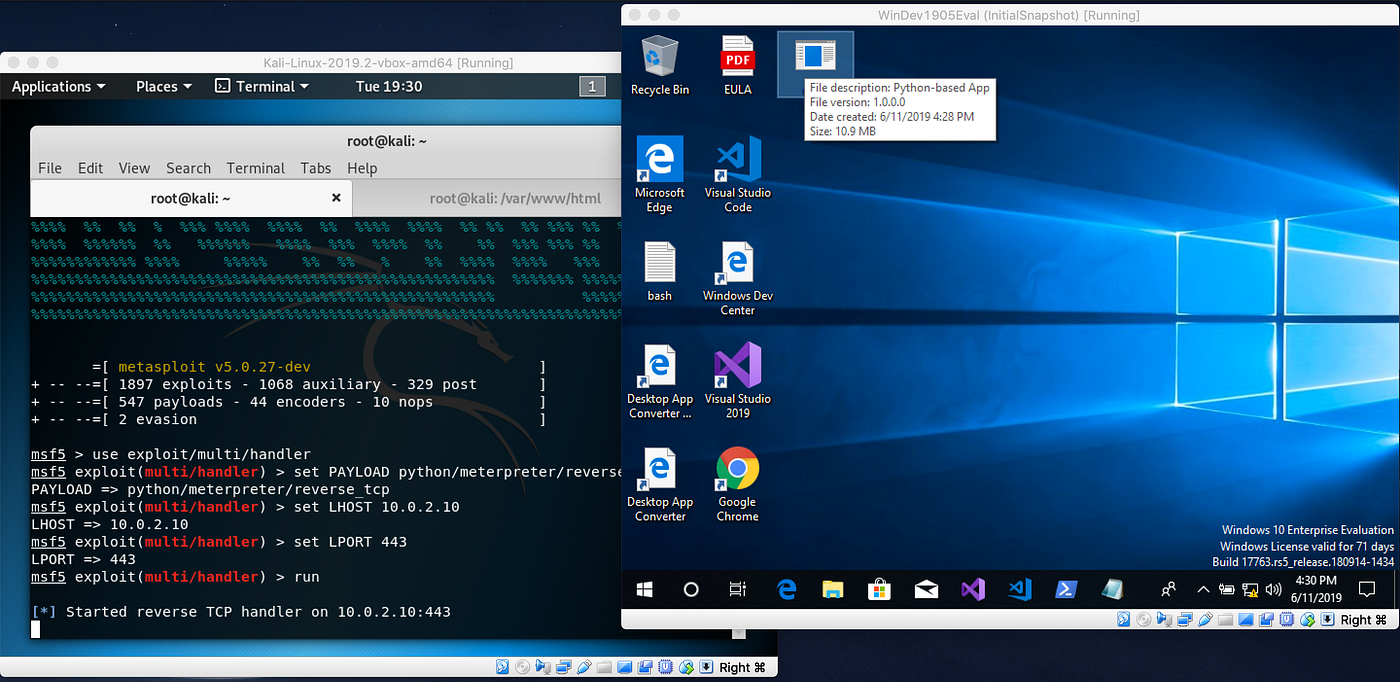This screenshot has height=682, width=1400.
Task: Close the root@kali: ~ terminal tab
Action: tap(336, 198)
